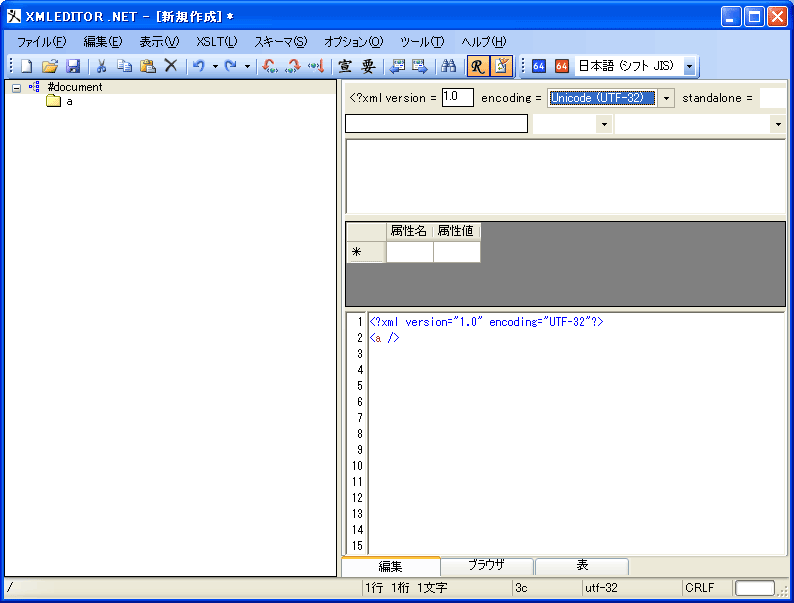The width and height of the screenshot is (794, 603).
Task: Click line 1 xml declaration in source editor
Action: 487,322
